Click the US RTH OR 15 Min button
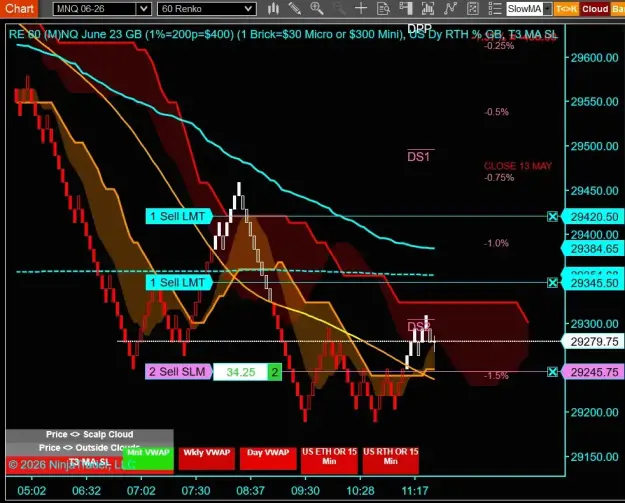Screen dimensions: 625x503 [391, 459]
